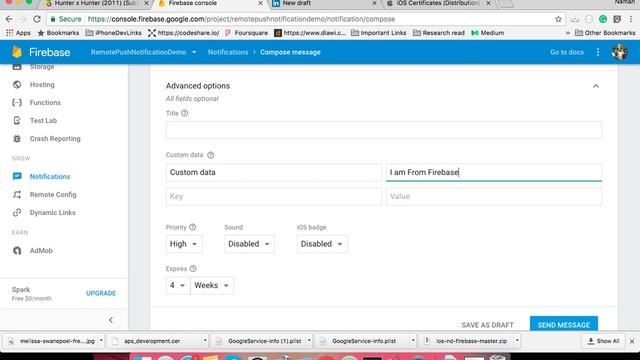Screen dimensions: 640x360
Task: Select the Firebase console tab
Action: [210, 4]
